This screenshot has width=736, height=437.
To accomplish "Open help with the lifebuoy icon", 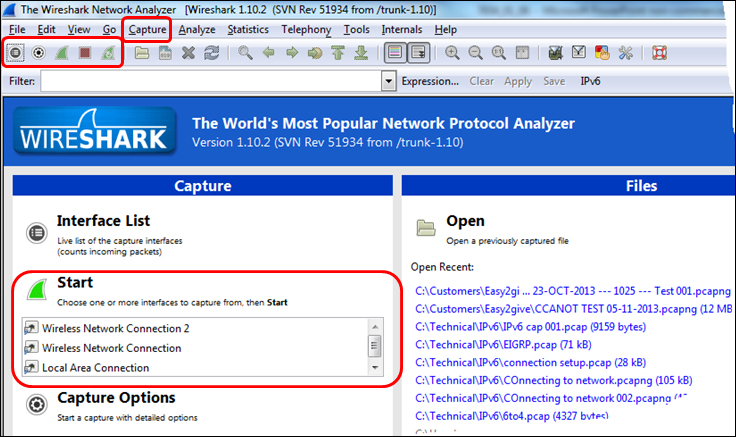I will pos(659,53).
